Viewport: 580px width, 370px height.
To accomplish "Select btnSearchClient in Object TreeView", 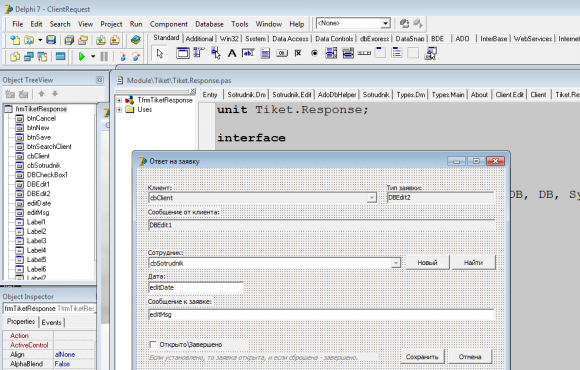I will point(49,147).
